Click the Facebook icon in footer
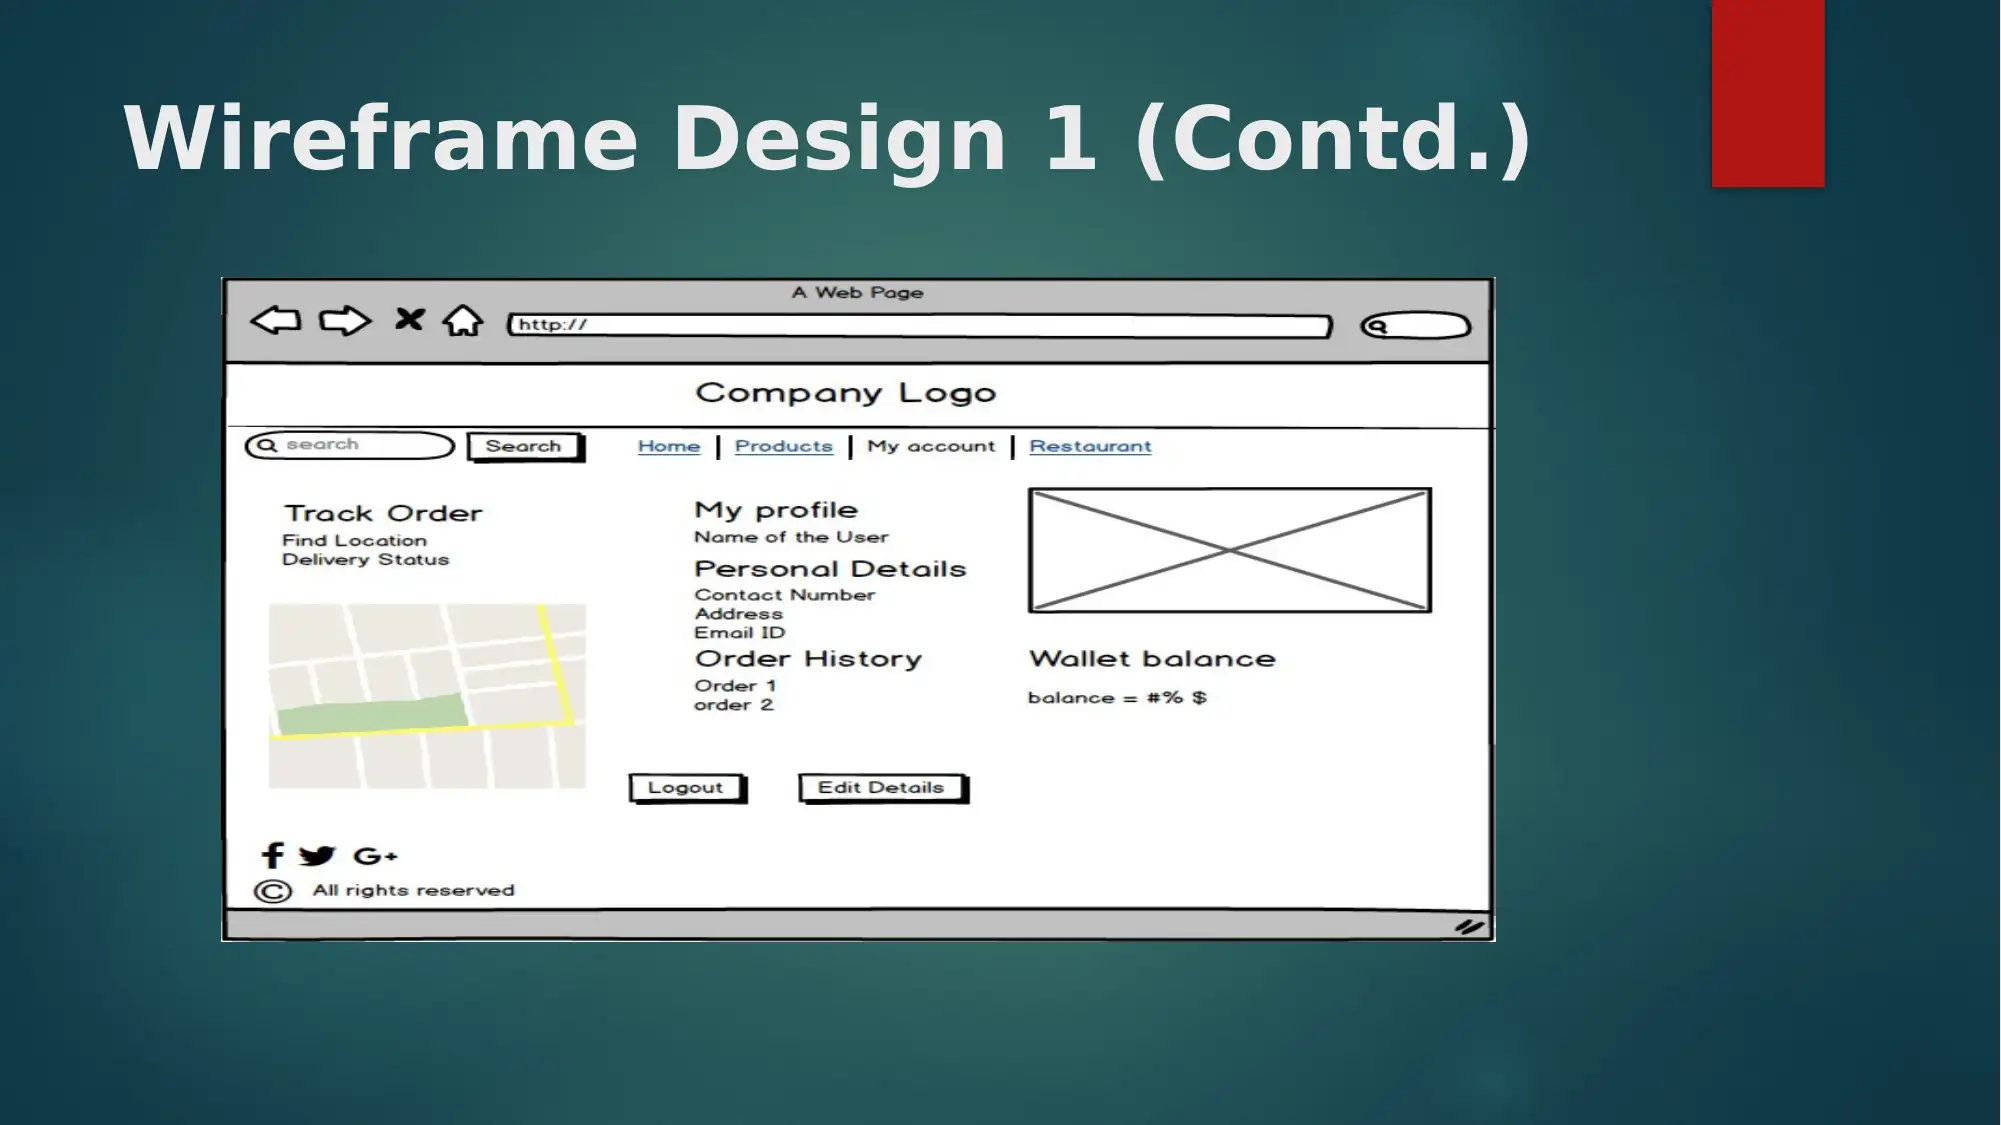This screenshot has height=1125, width=2001. [275, 854]
